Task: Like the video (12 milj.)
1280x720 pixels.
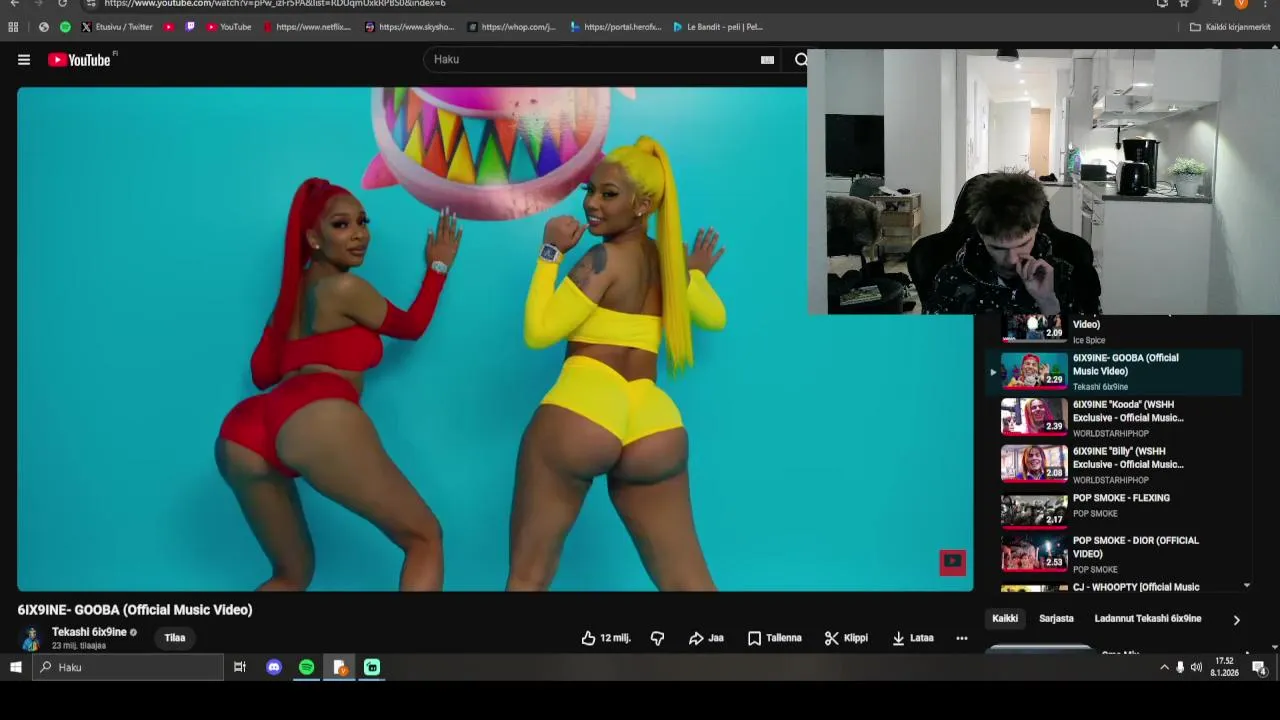Action: pos(606,638)
